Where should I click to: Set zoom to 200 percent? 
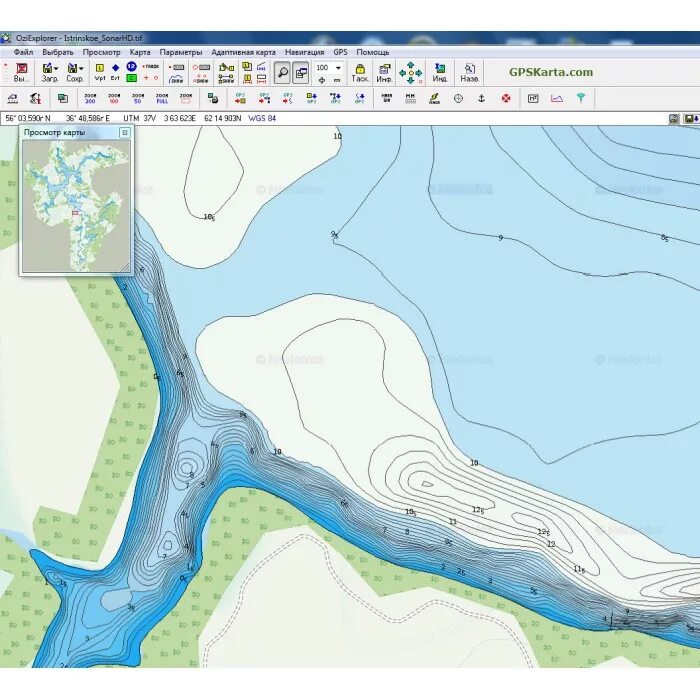(90, 98)
